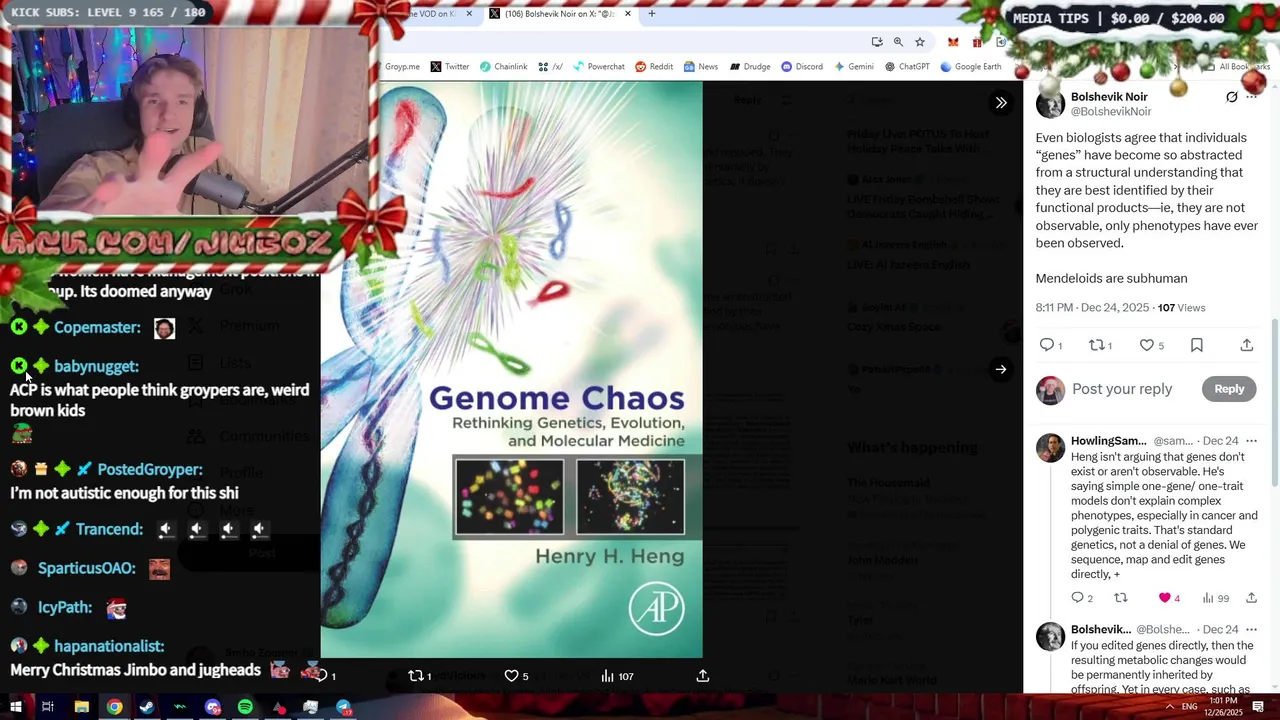Open the Chainlink bookmark

point(503,67)
